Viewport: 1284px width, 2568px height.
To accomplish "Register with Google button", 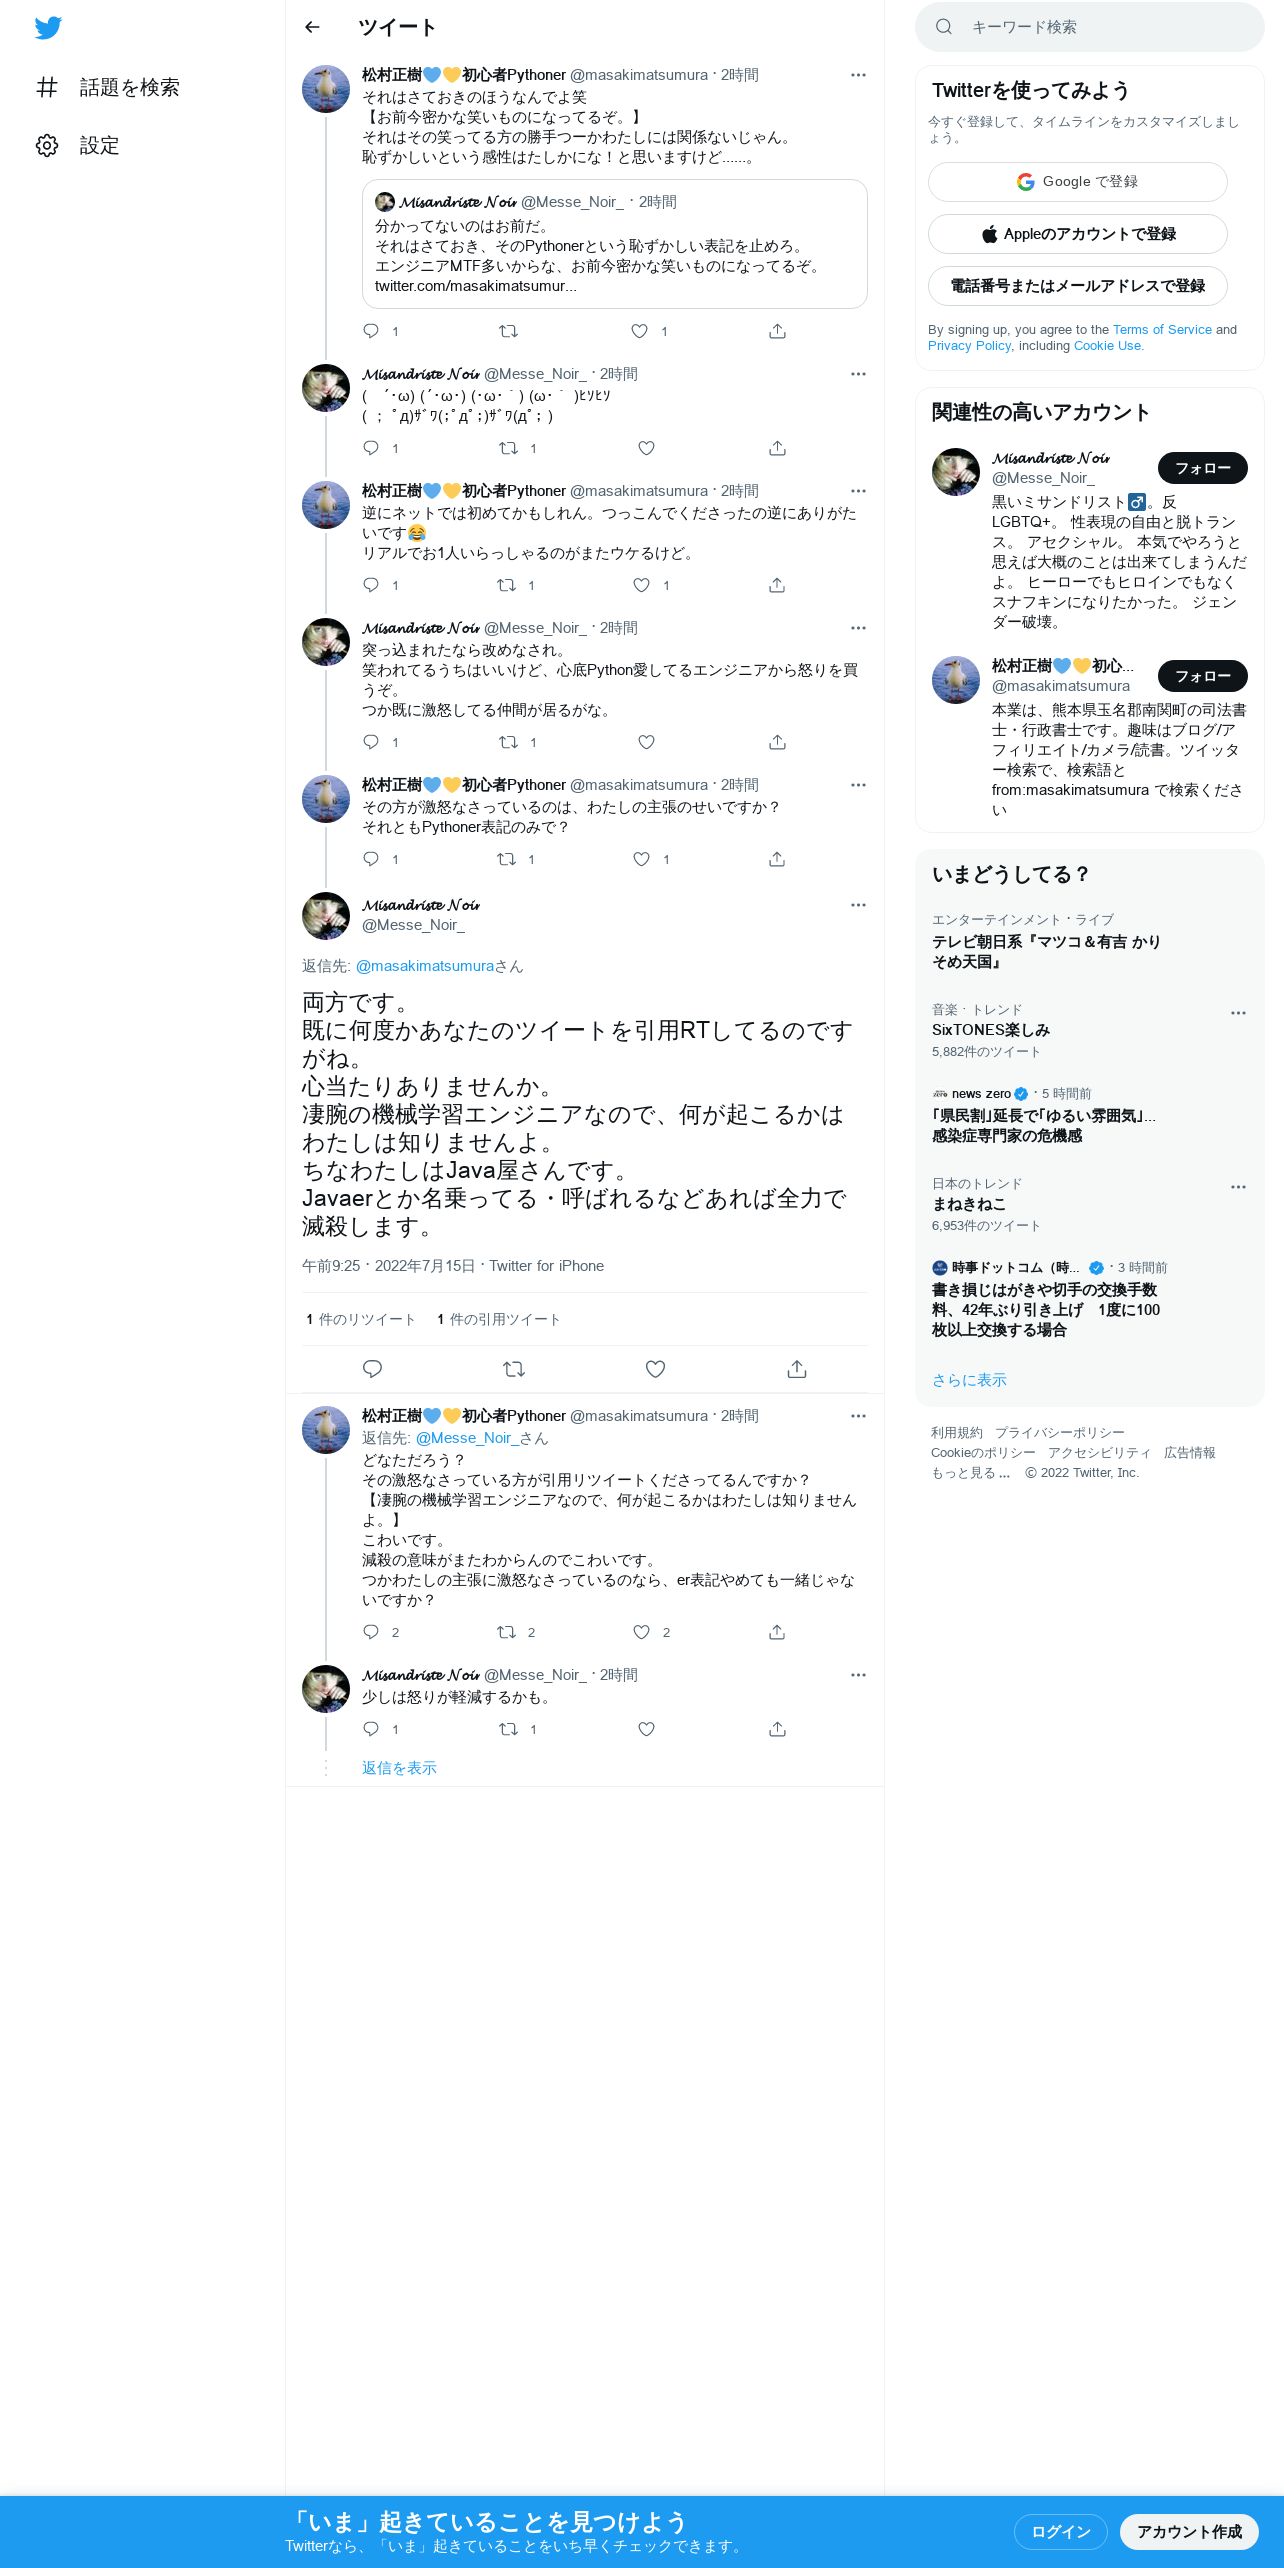I will 1077,182.
